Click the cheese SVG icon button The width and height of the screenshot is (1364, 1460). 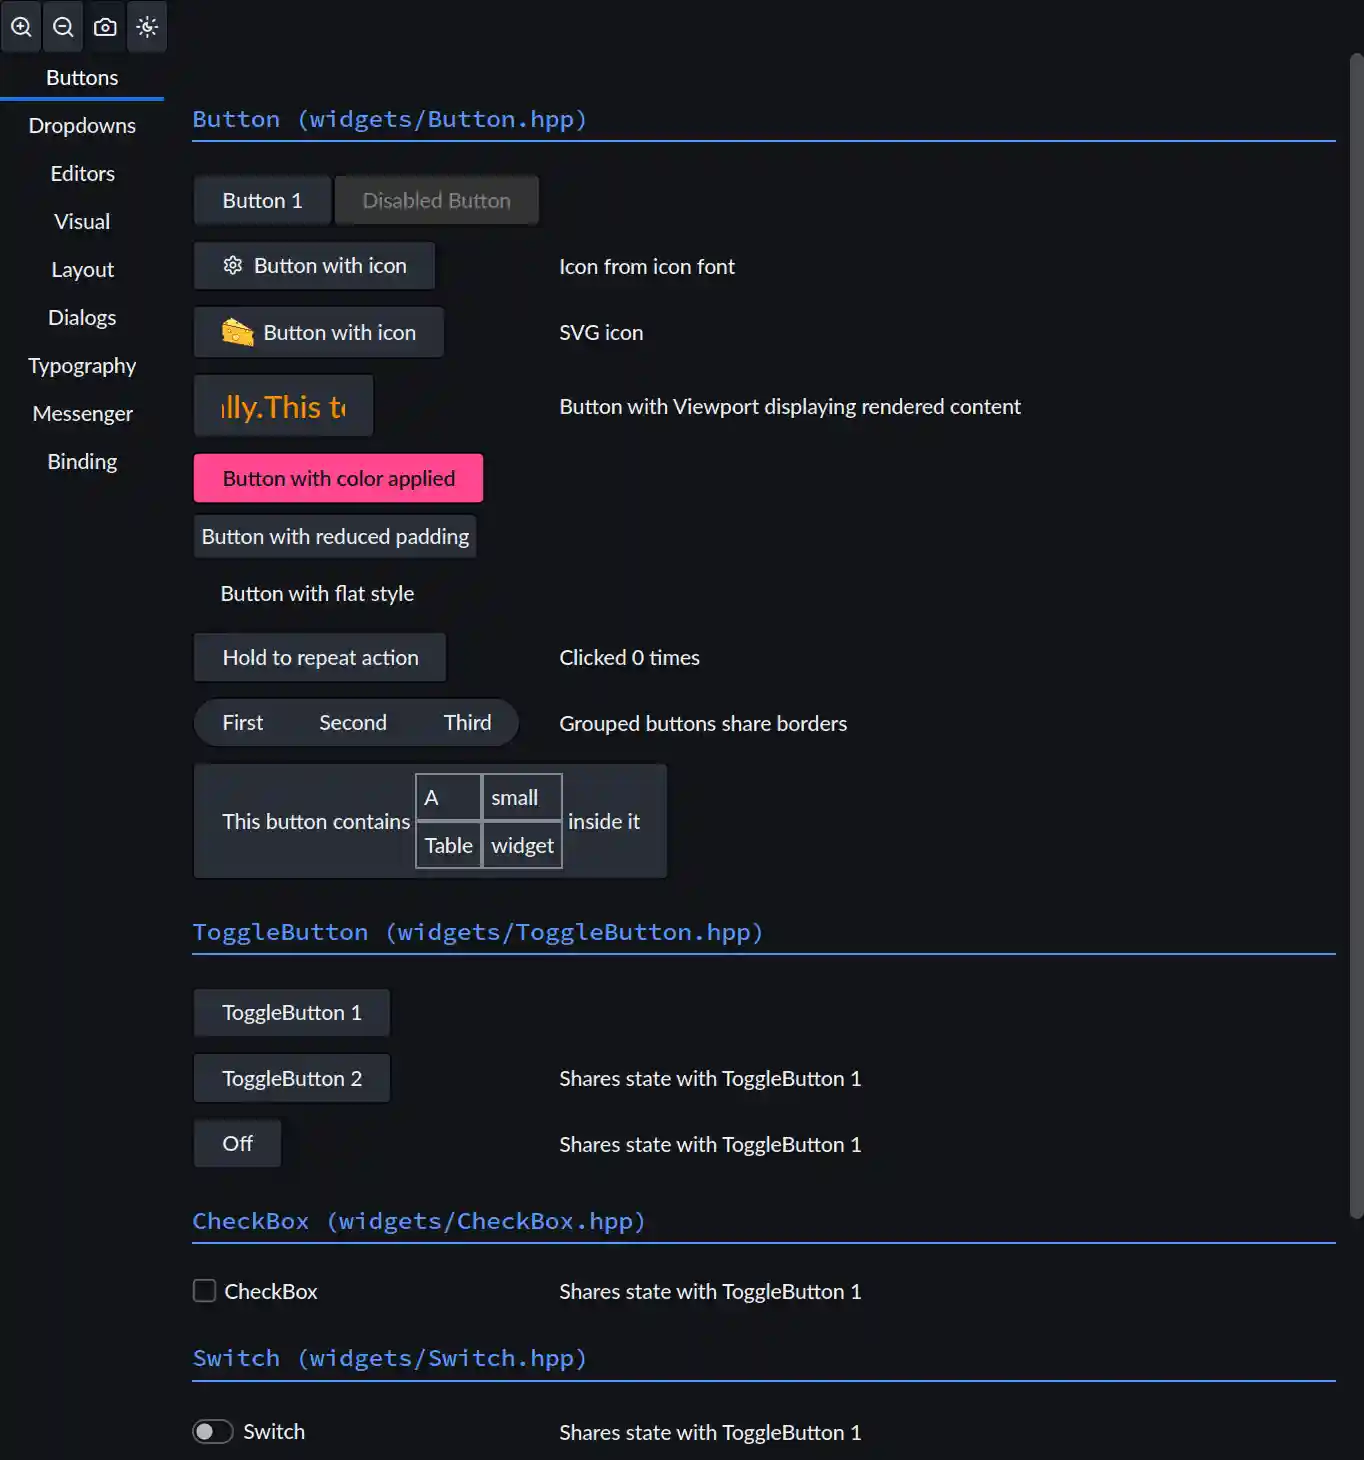point(318,333)
